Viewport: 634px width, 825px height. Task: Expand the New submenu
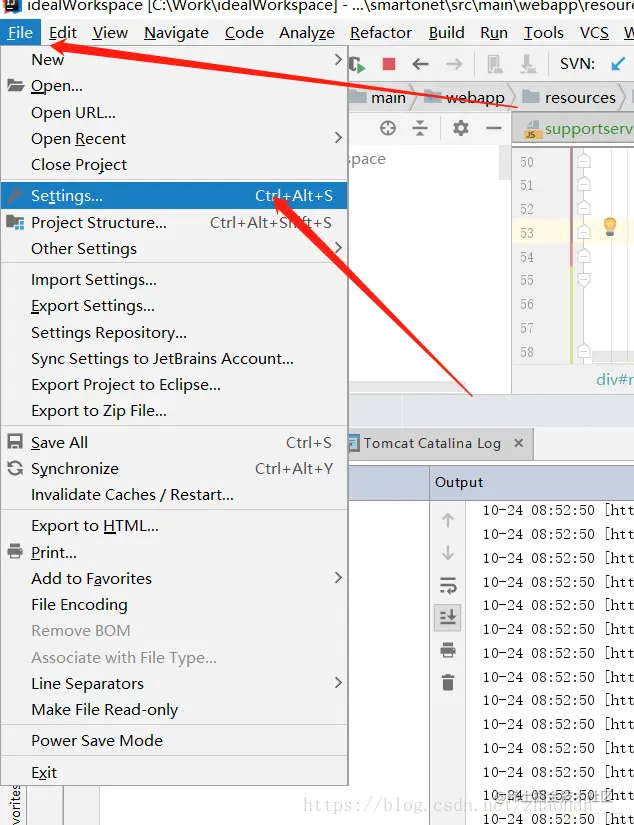174,59
